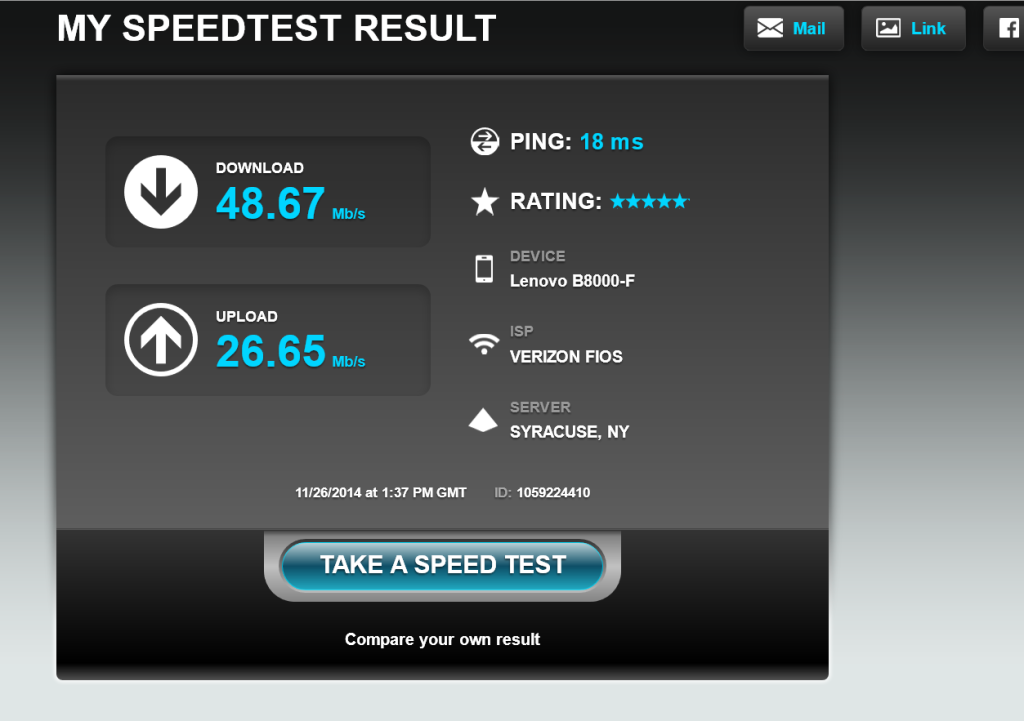The height and width of the screenshot is (721, 1024).
Task: Click the Facebook share icon
Action: click(x=1008, y=28)
